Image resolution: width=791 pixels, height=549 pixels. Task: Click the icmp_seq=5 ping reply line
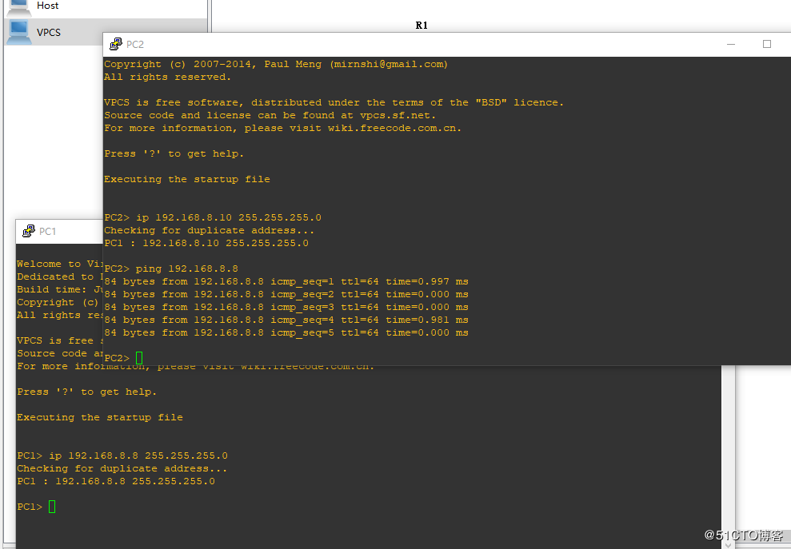(x=286, y=333)
